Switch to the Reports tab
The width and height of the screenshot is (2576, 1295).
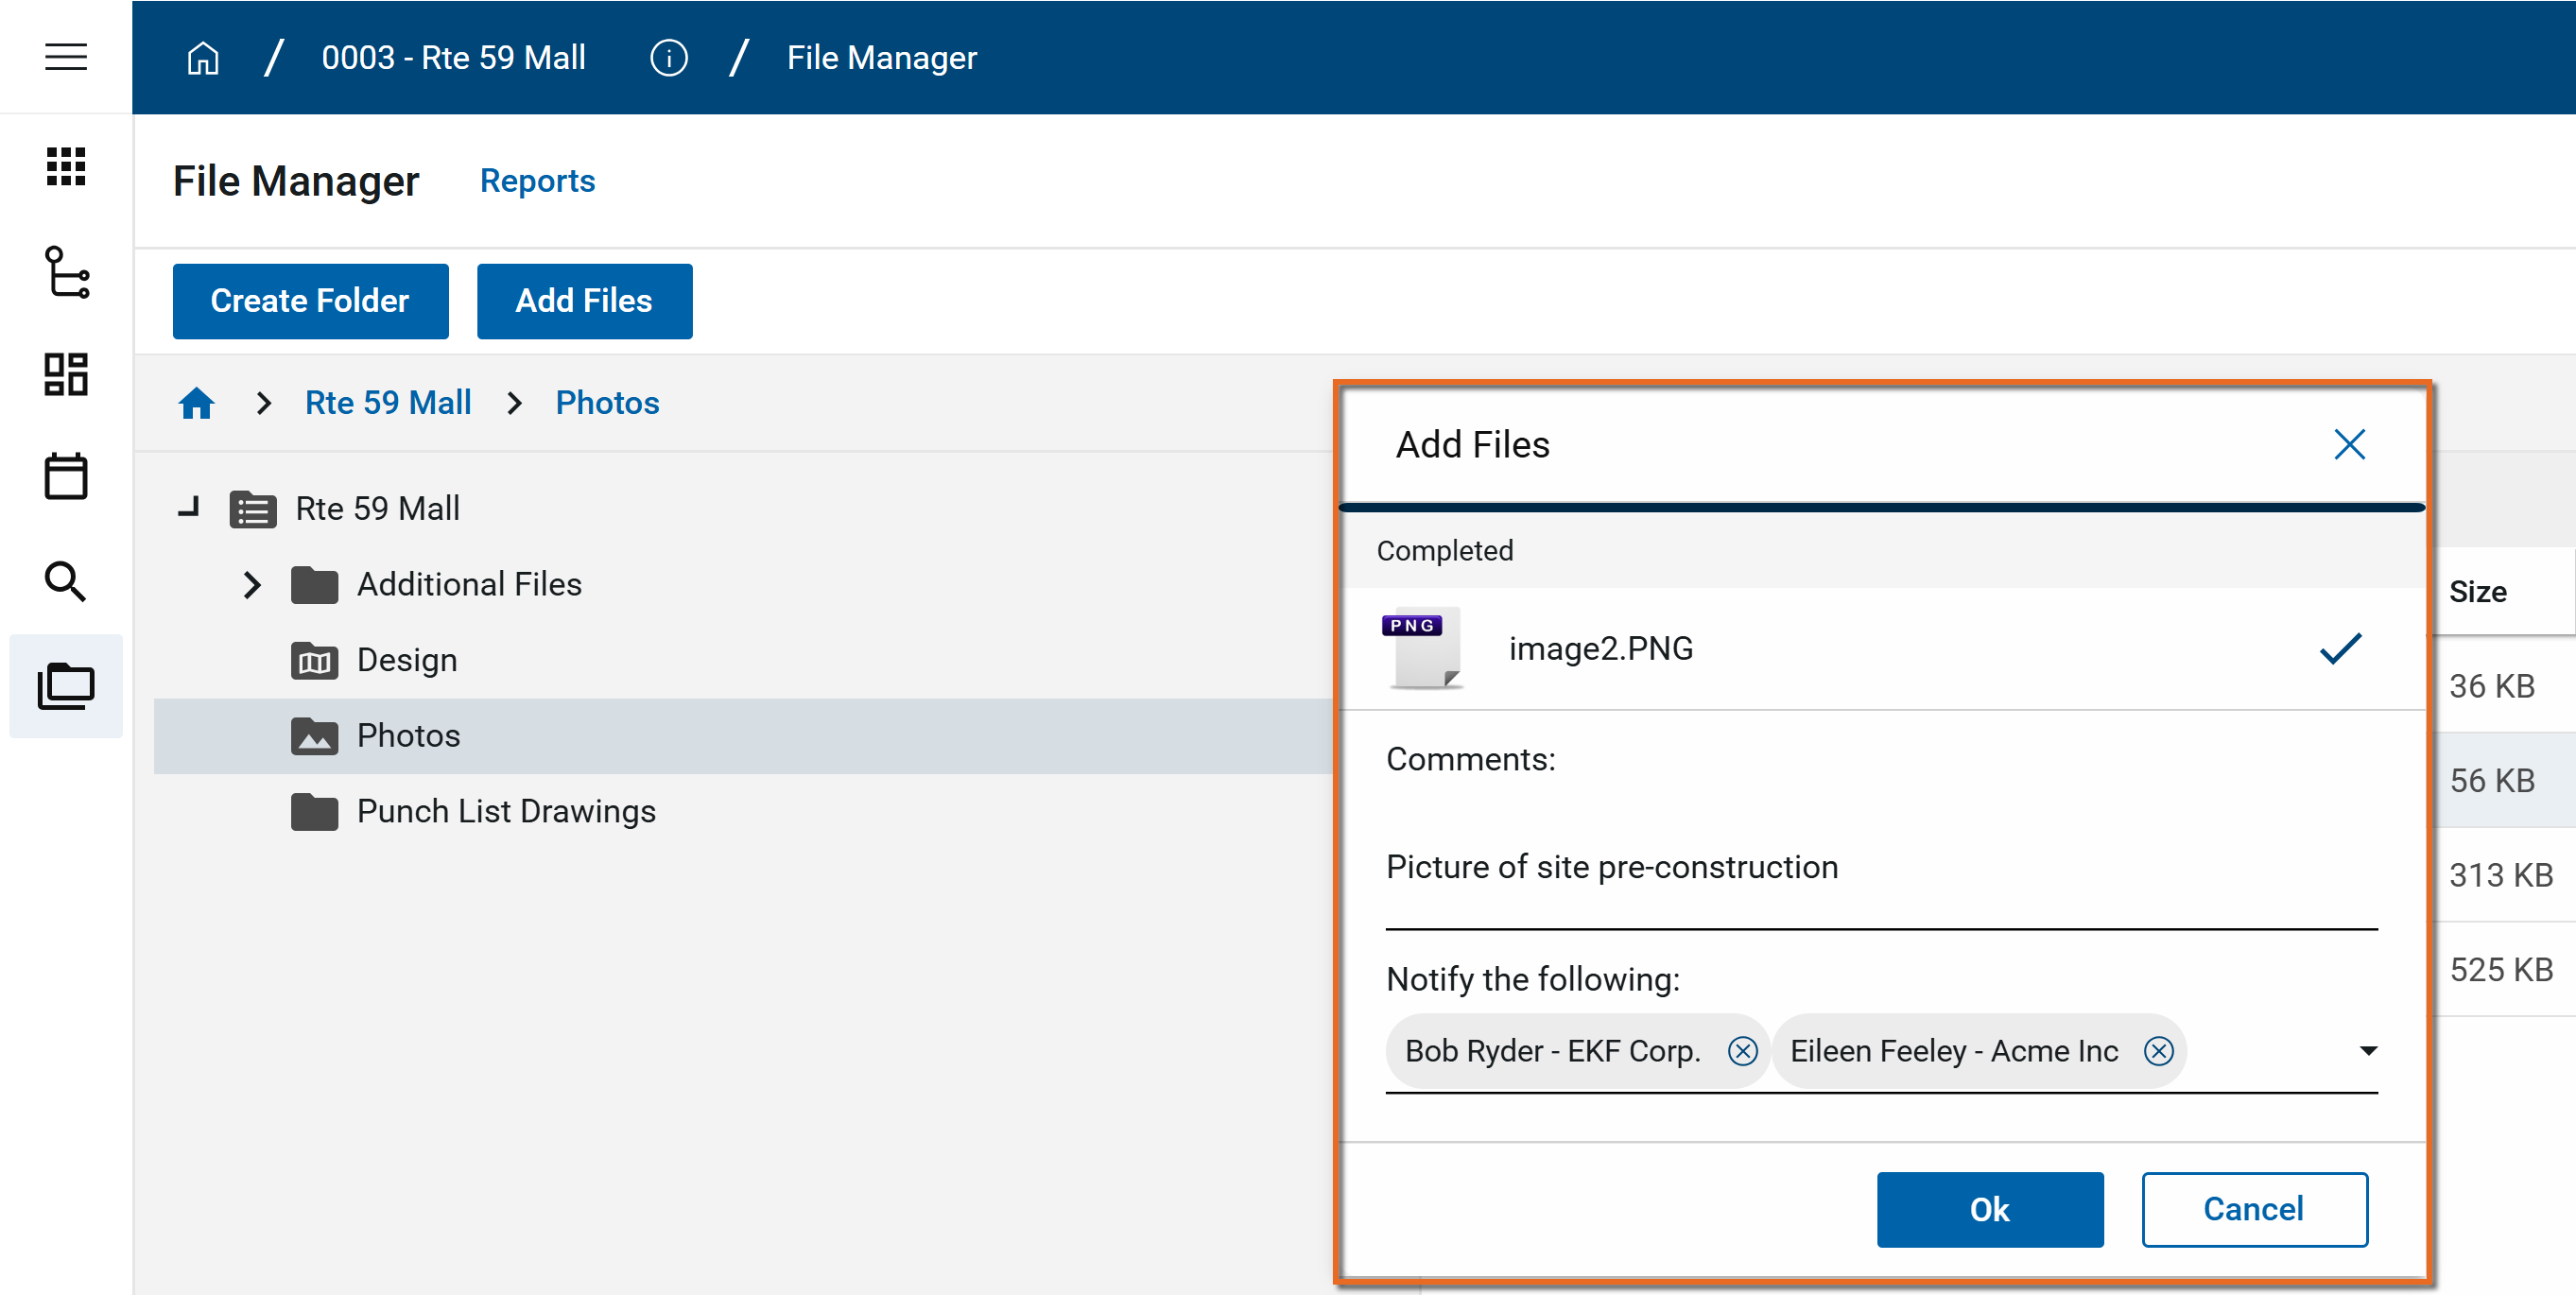point(537,181)
